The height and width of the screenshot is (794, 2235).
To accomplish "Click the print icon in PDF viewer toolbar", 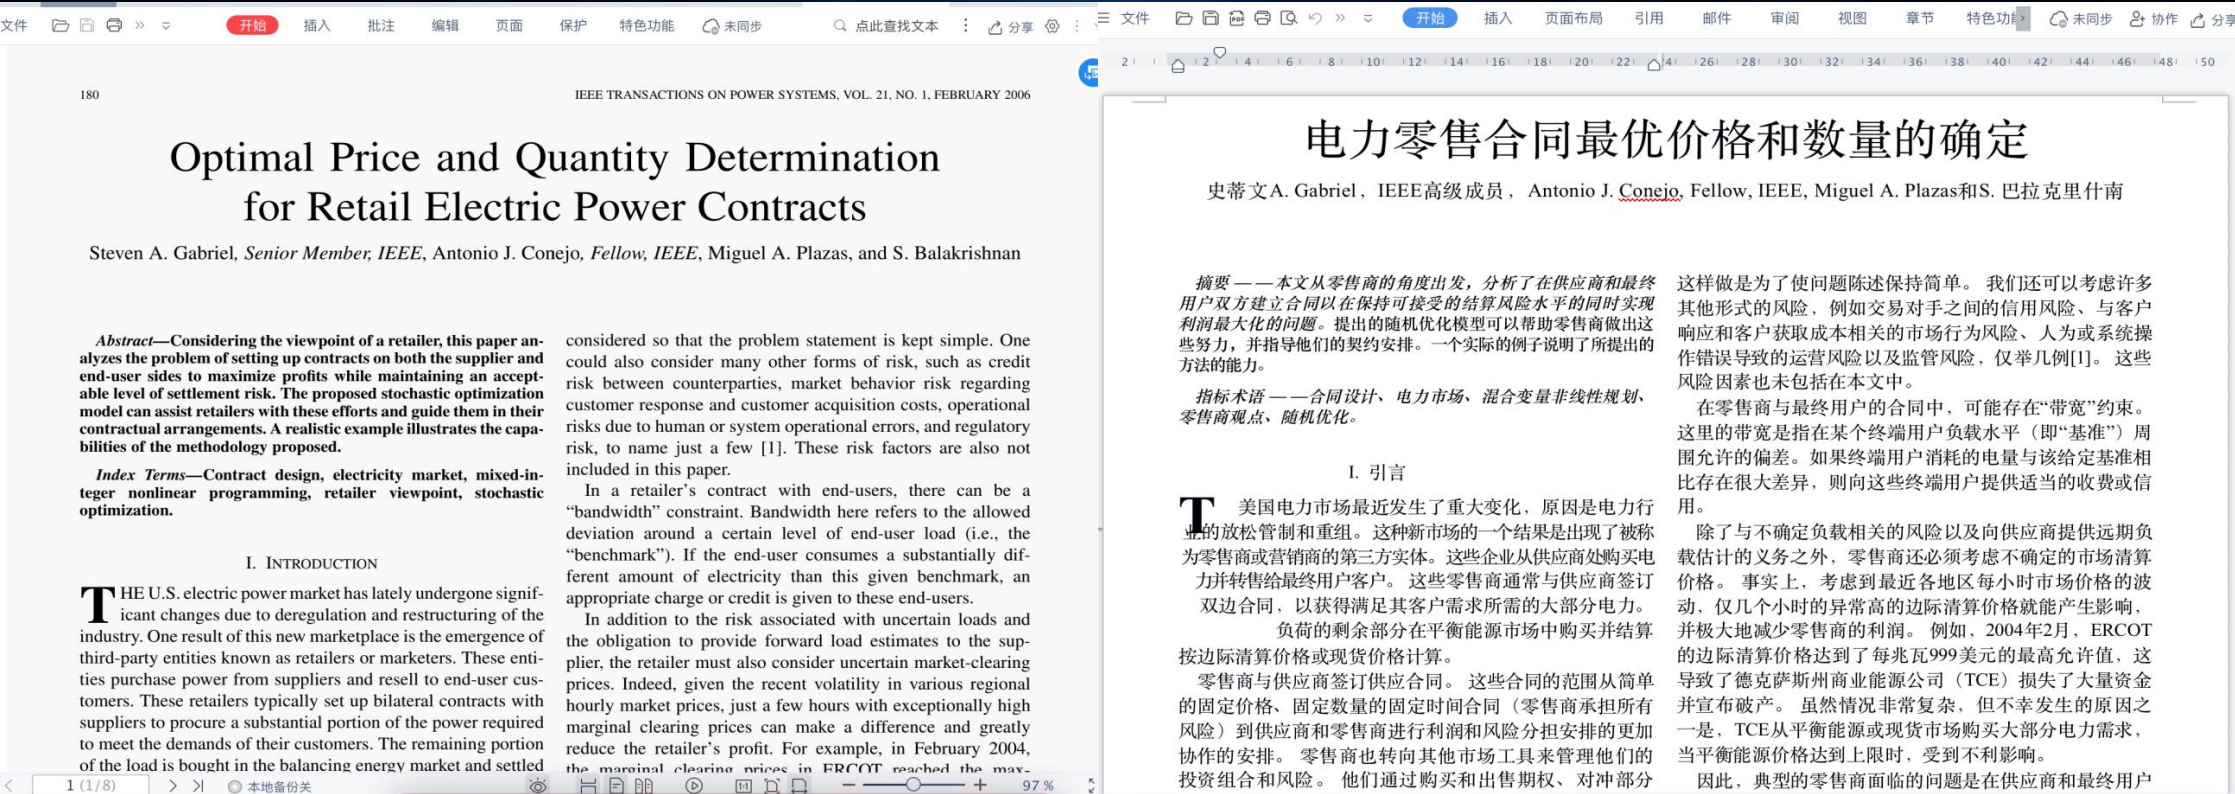I will click(114, 25).
